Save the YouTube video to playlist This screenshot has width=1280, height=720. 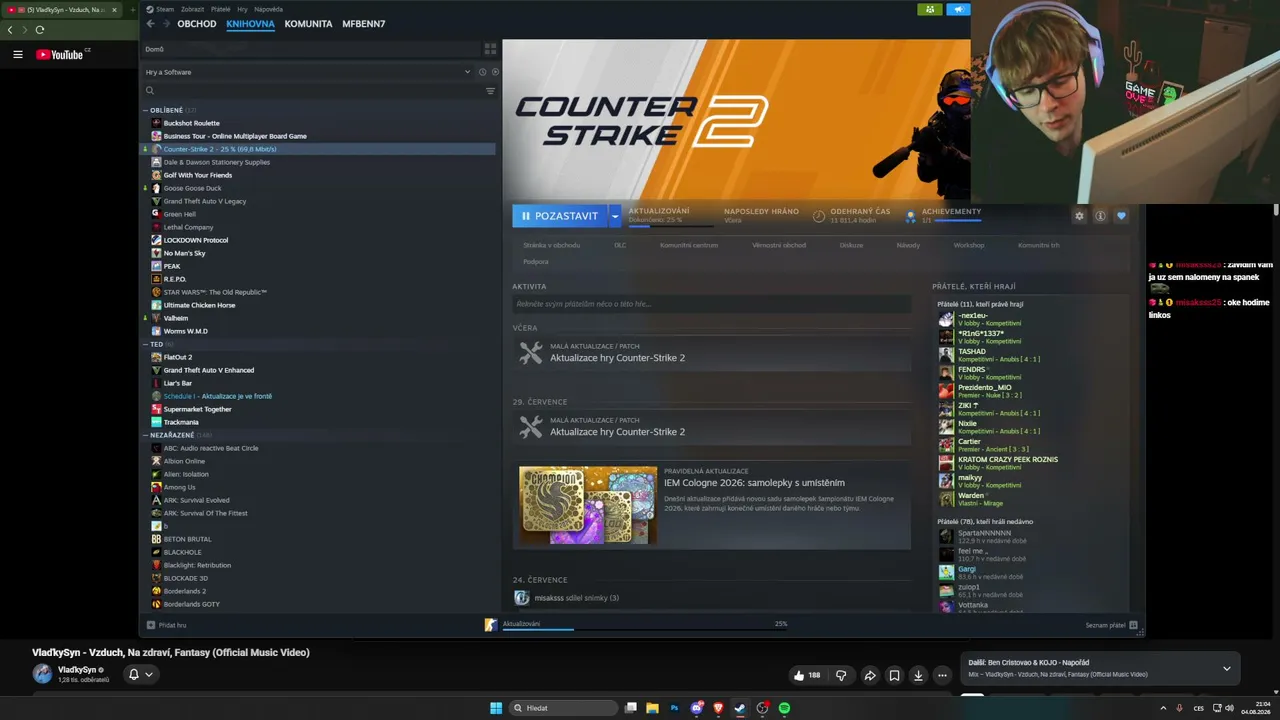(x=894, y=675)
